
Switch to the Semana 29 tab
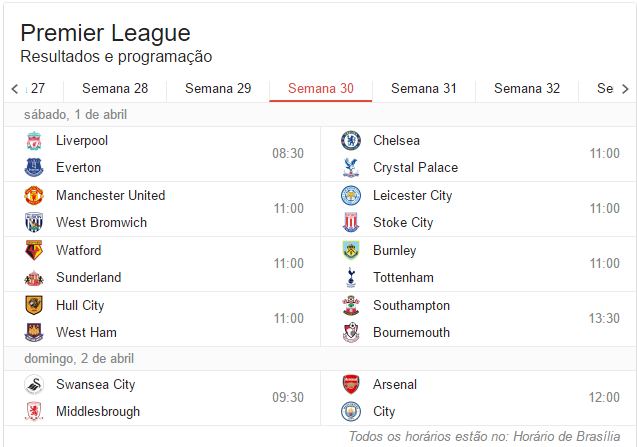(x=218, y=88)
